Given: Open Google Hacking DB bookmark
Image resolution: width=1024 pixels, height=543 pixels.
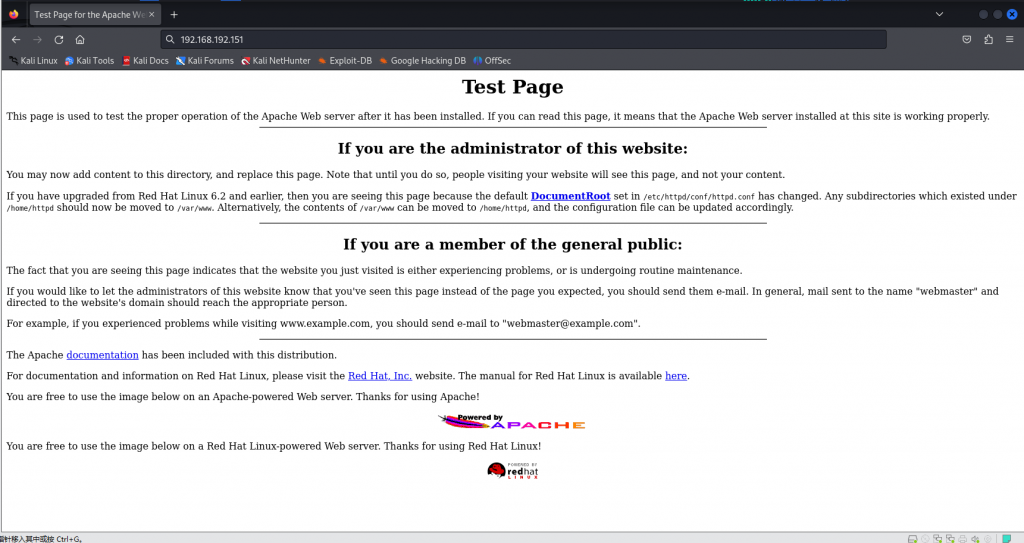Looking at the screenshot, I should 423,61.
